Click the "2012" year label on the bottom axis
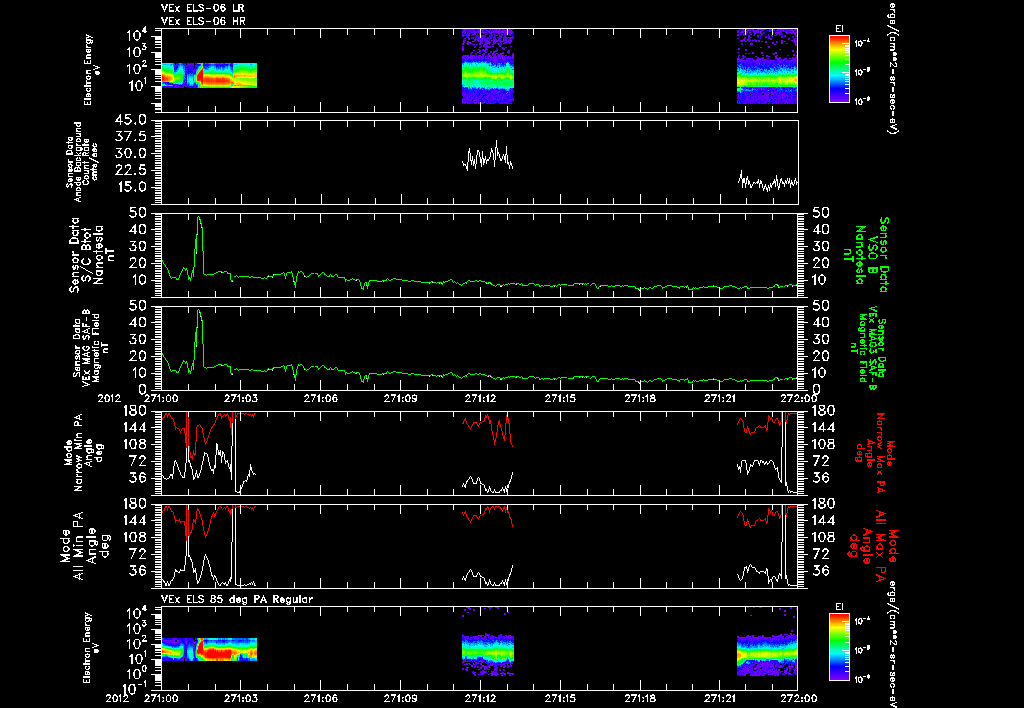 [x=120, y=698]
